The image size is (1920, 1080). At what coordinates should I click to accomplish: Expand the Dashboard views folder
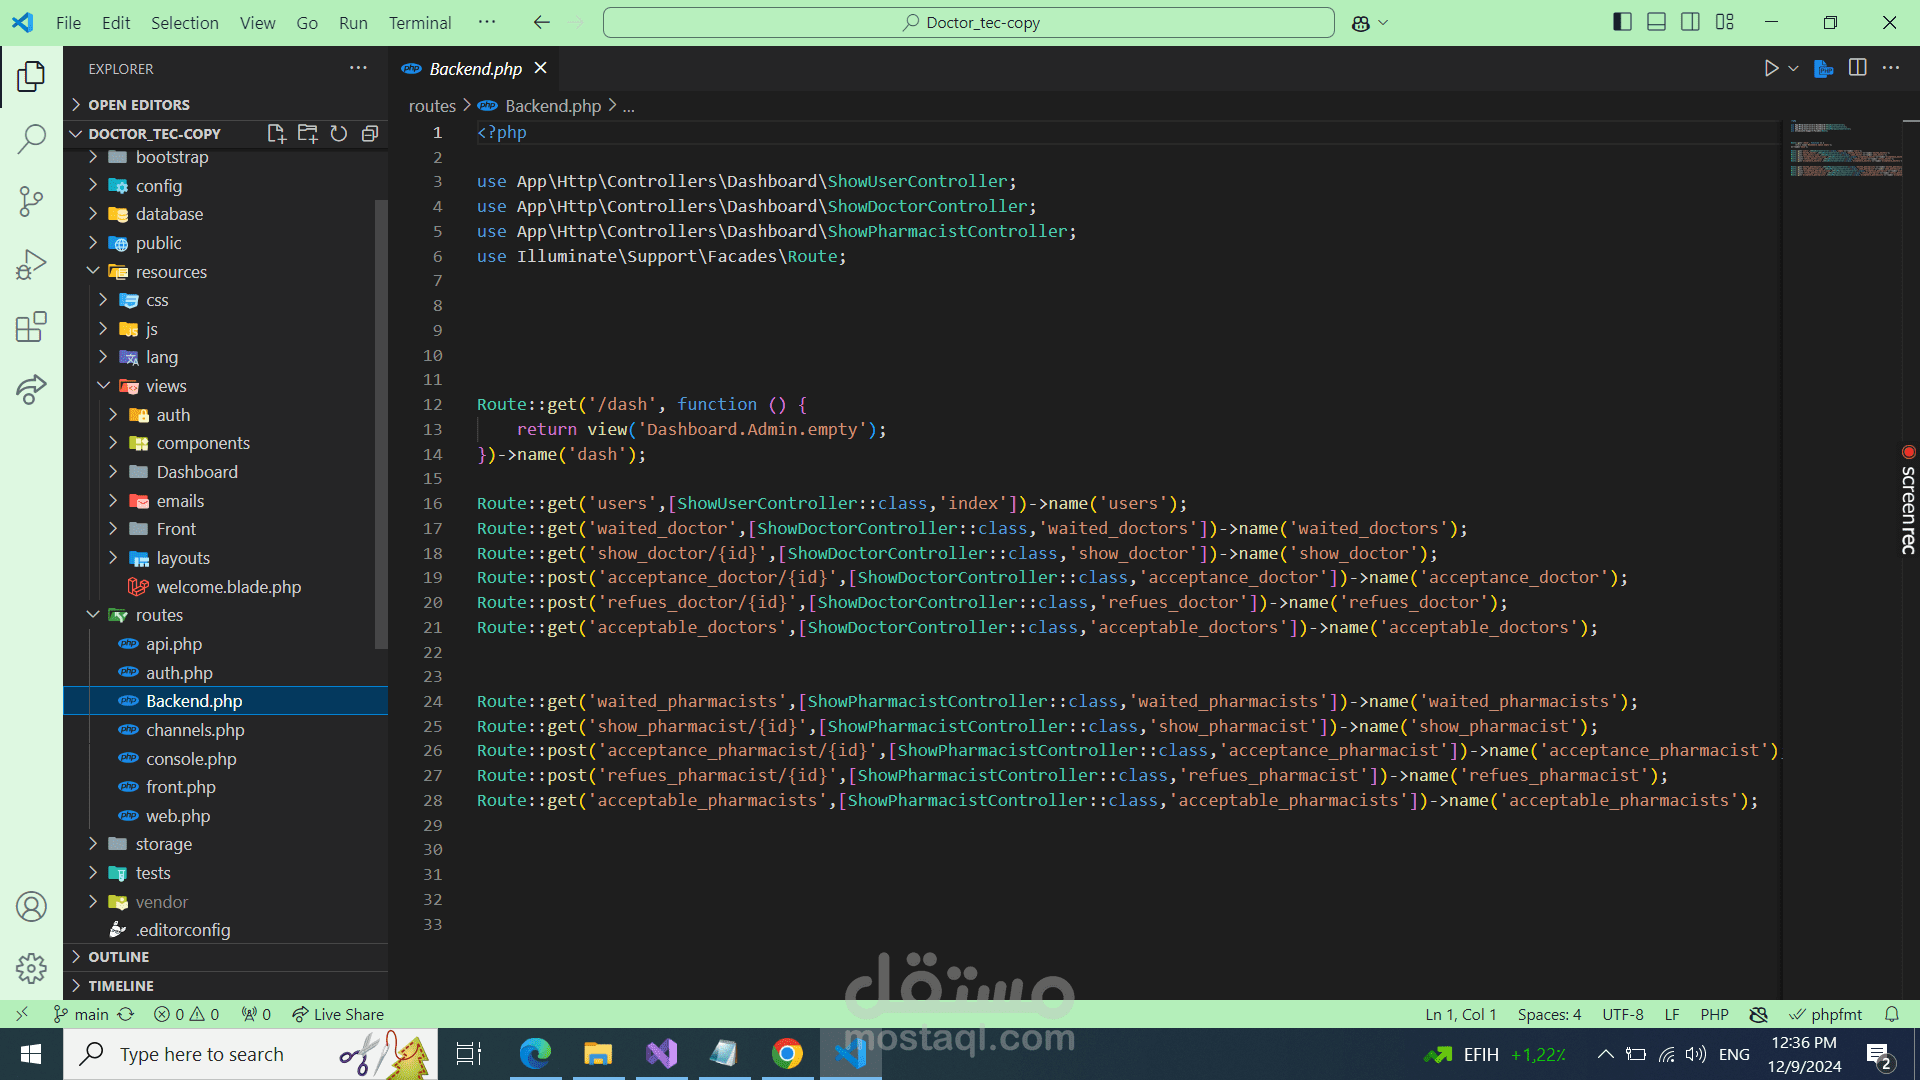[x=196, y=472]
